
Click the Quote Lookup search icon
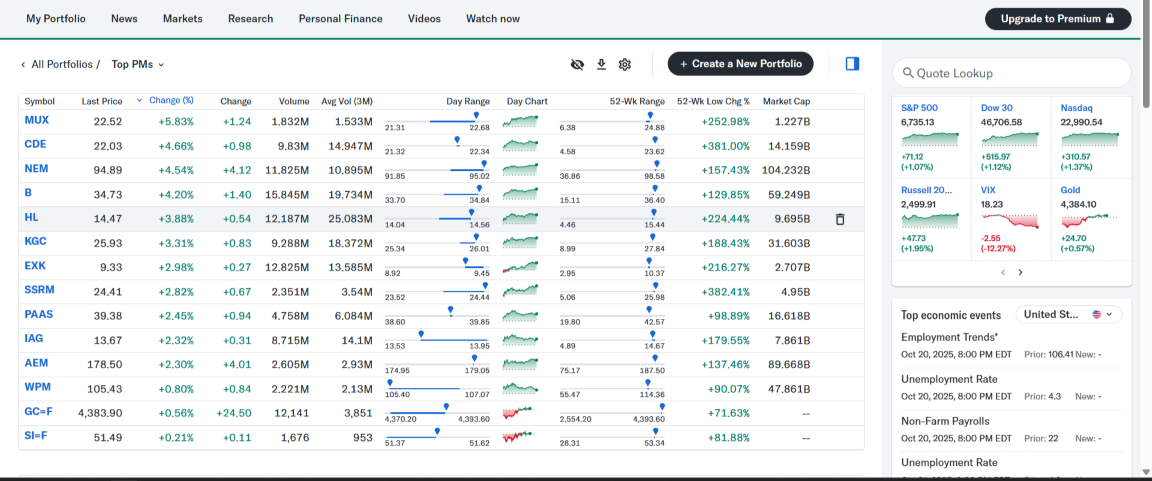coord(908,73)
